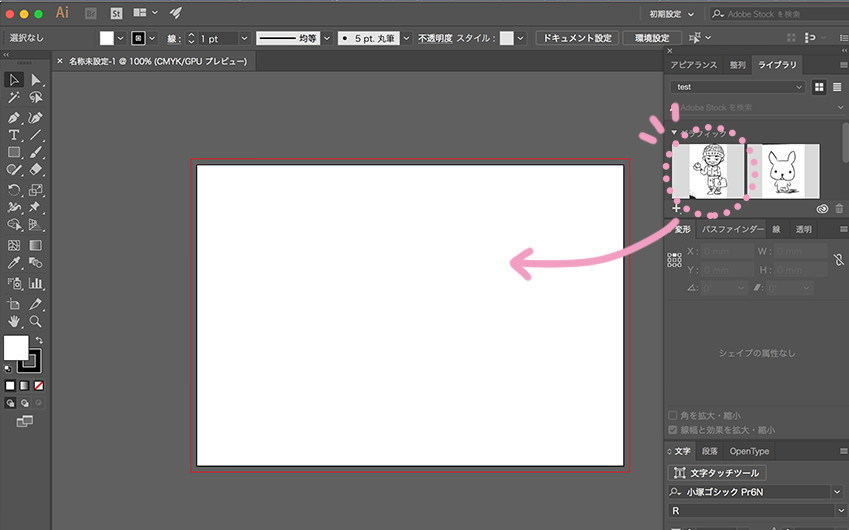The width and height of the screenshot is (849, 530).
Task: Open the 初期設定 workspace dropdown
Action: (x=671, y=14)
